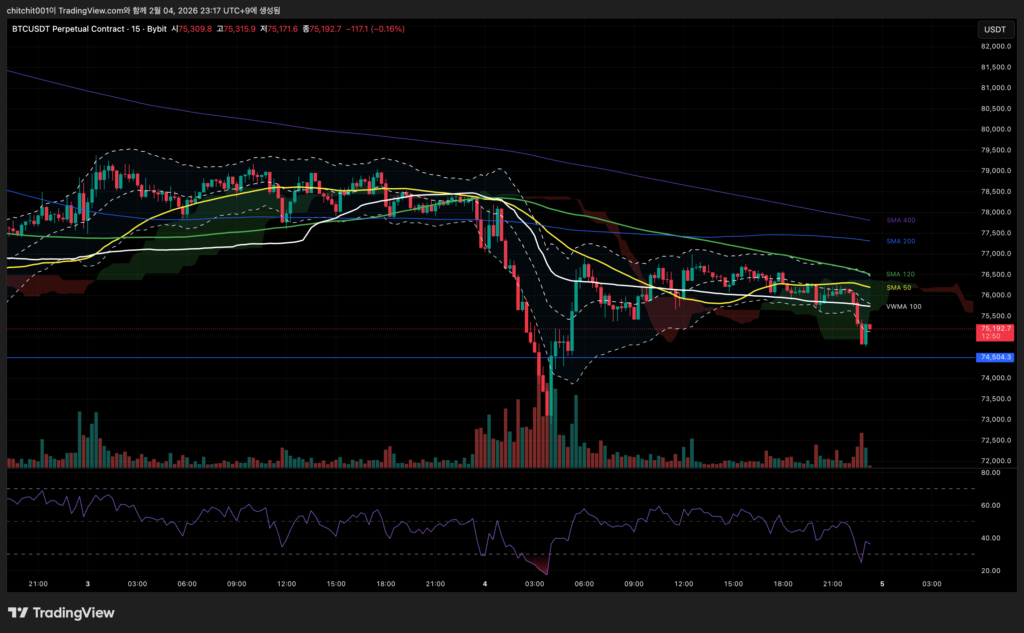The height and width of the screenshot is (633, 1024).
Task: Select the SMA 400 line label
Action: coord(900,219)
